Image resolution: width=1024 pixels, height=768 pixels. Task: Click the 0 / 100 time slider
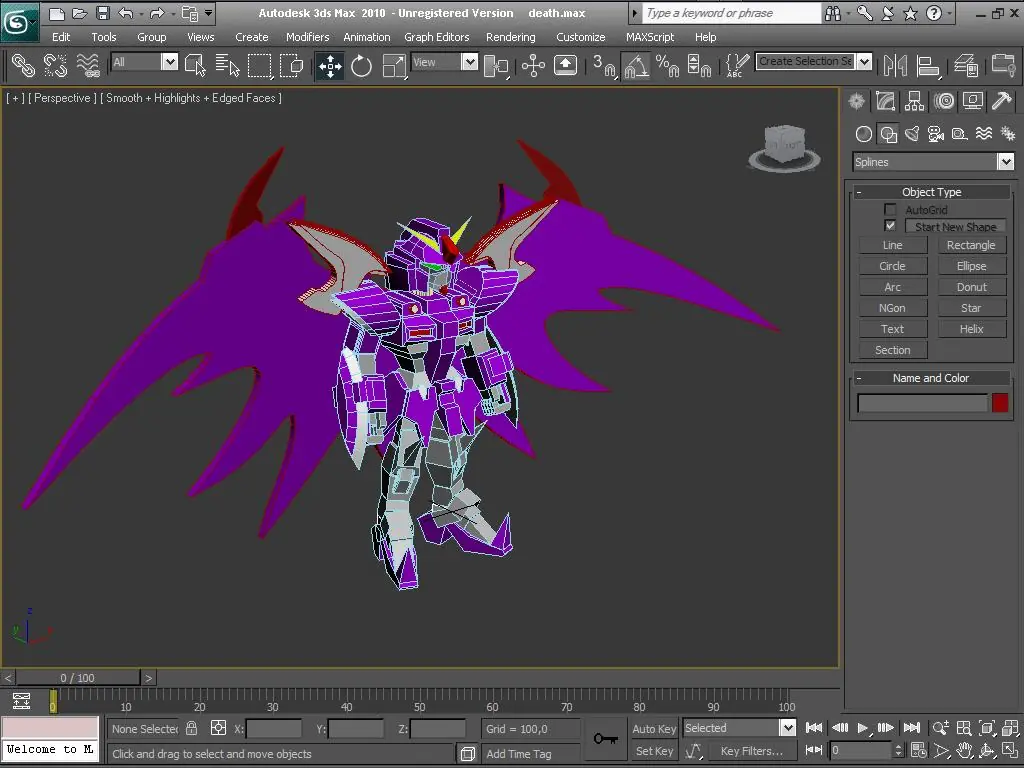point(77,678)
